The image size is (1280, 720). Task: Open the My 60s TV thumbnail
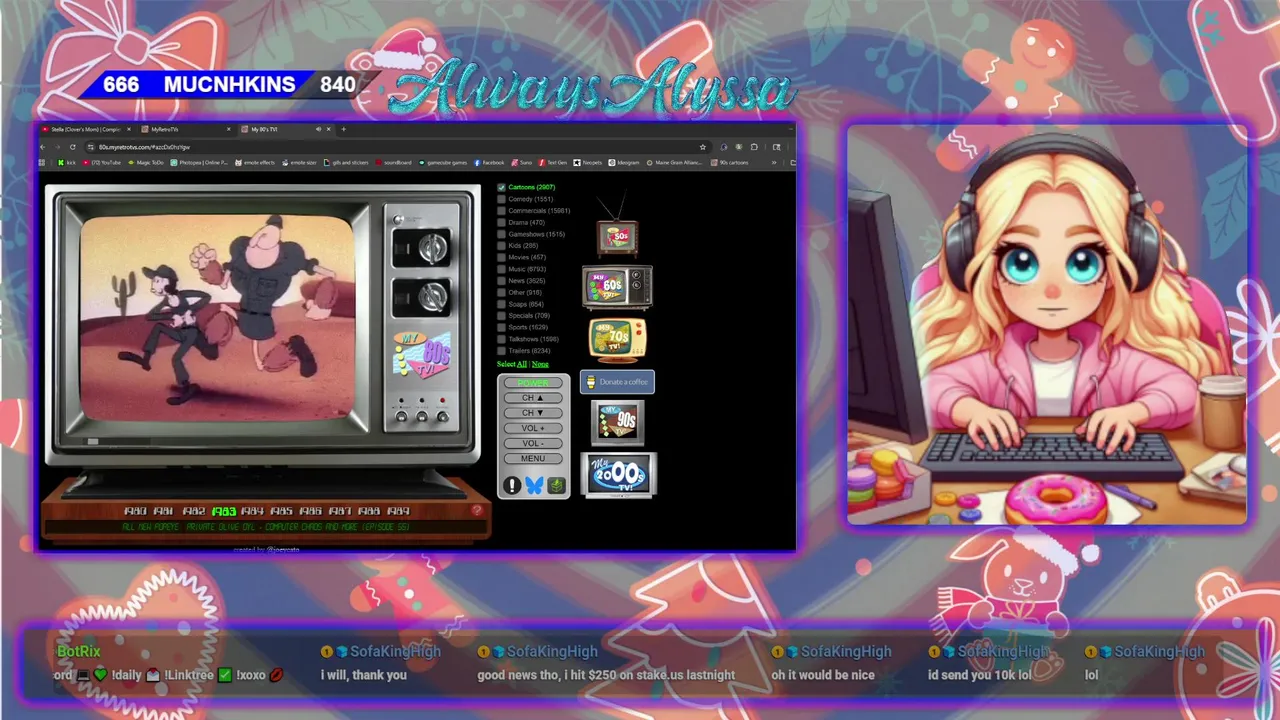617,288
